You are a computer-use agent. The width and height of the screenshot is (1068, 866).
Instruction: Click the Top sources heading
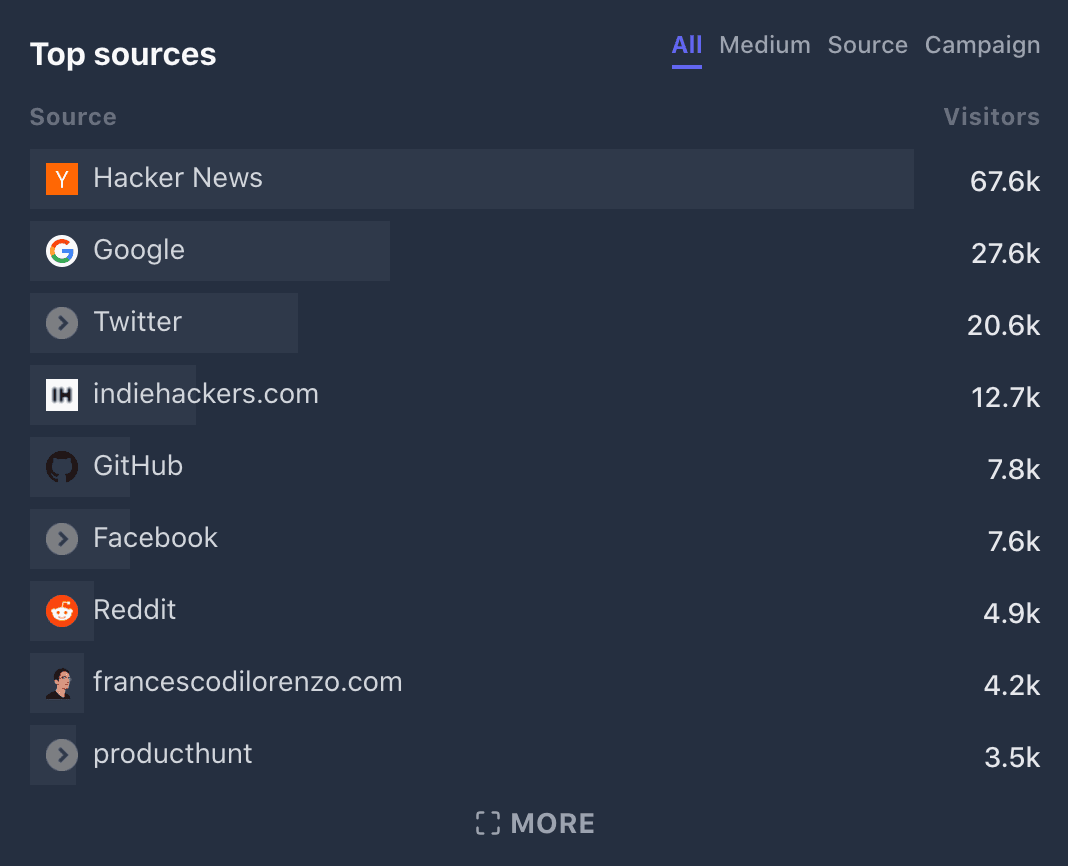click(123, 54)
